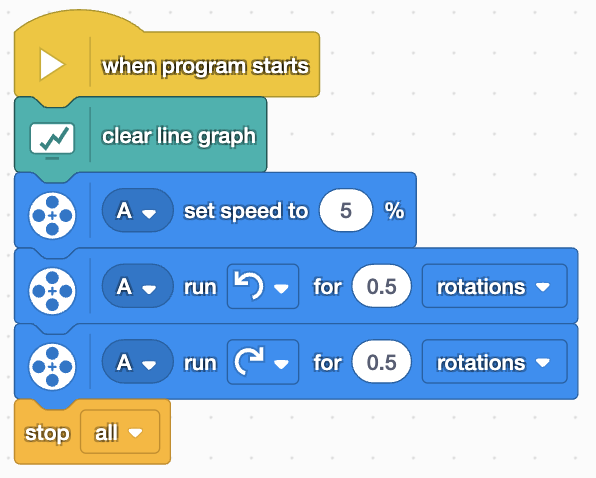Click motor icon on clockwise run block

pos(52,367)
